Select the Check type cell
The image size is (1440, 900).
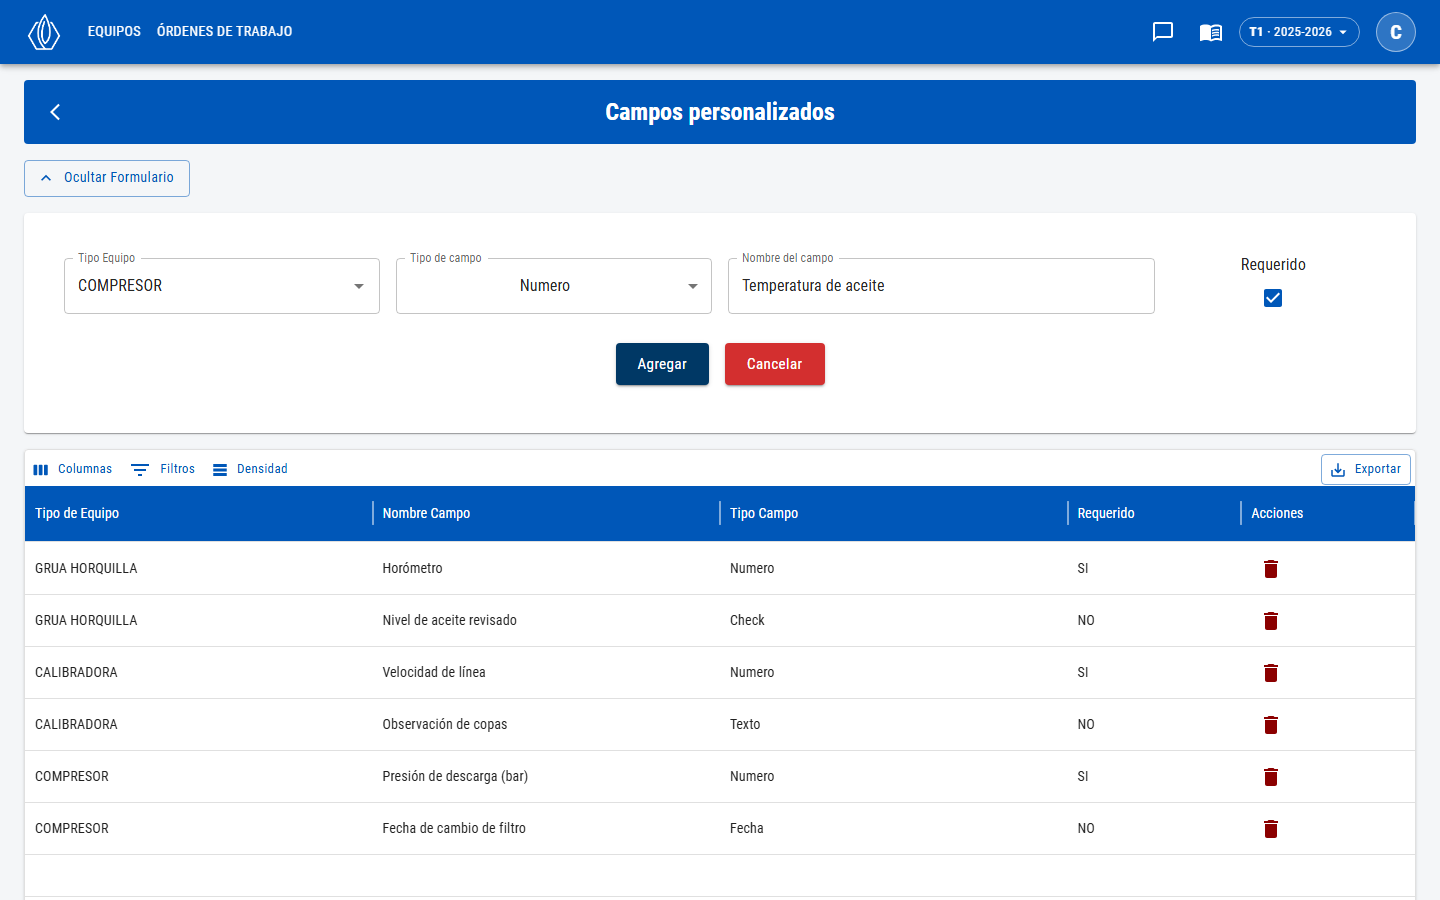(x=894, y=620)
